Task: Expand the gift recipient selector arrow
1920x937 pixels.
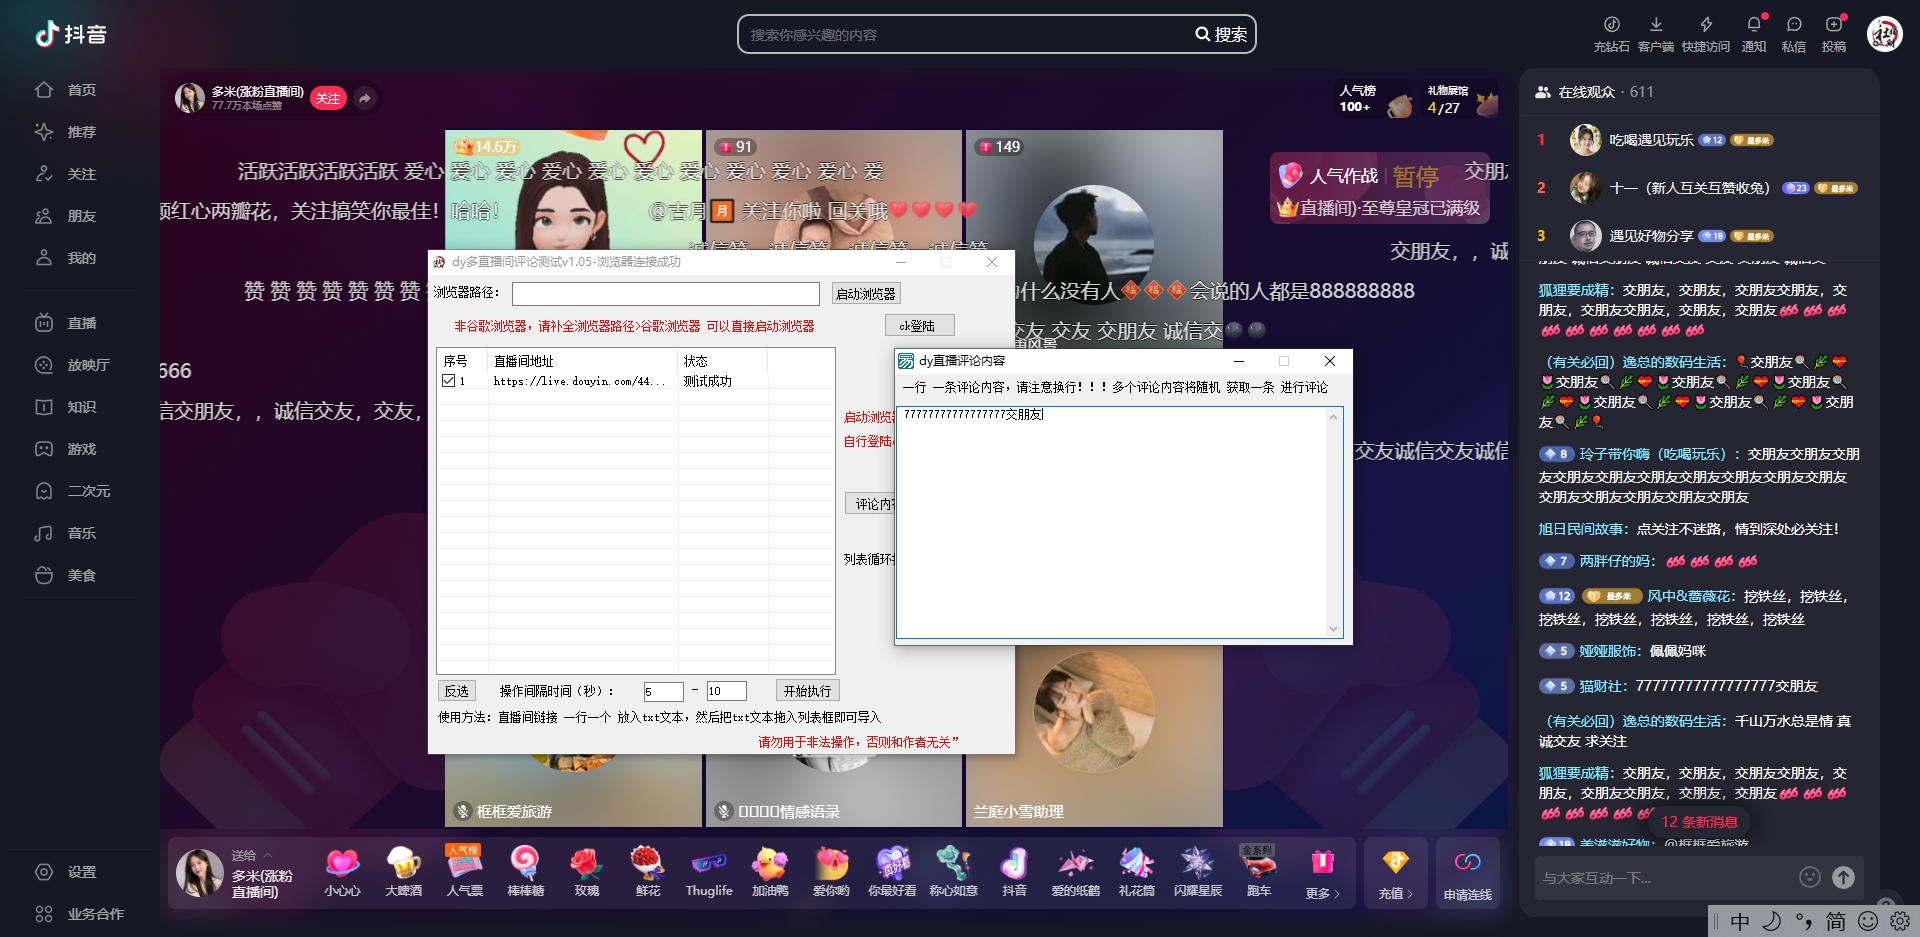Action: tap(268, 855)
